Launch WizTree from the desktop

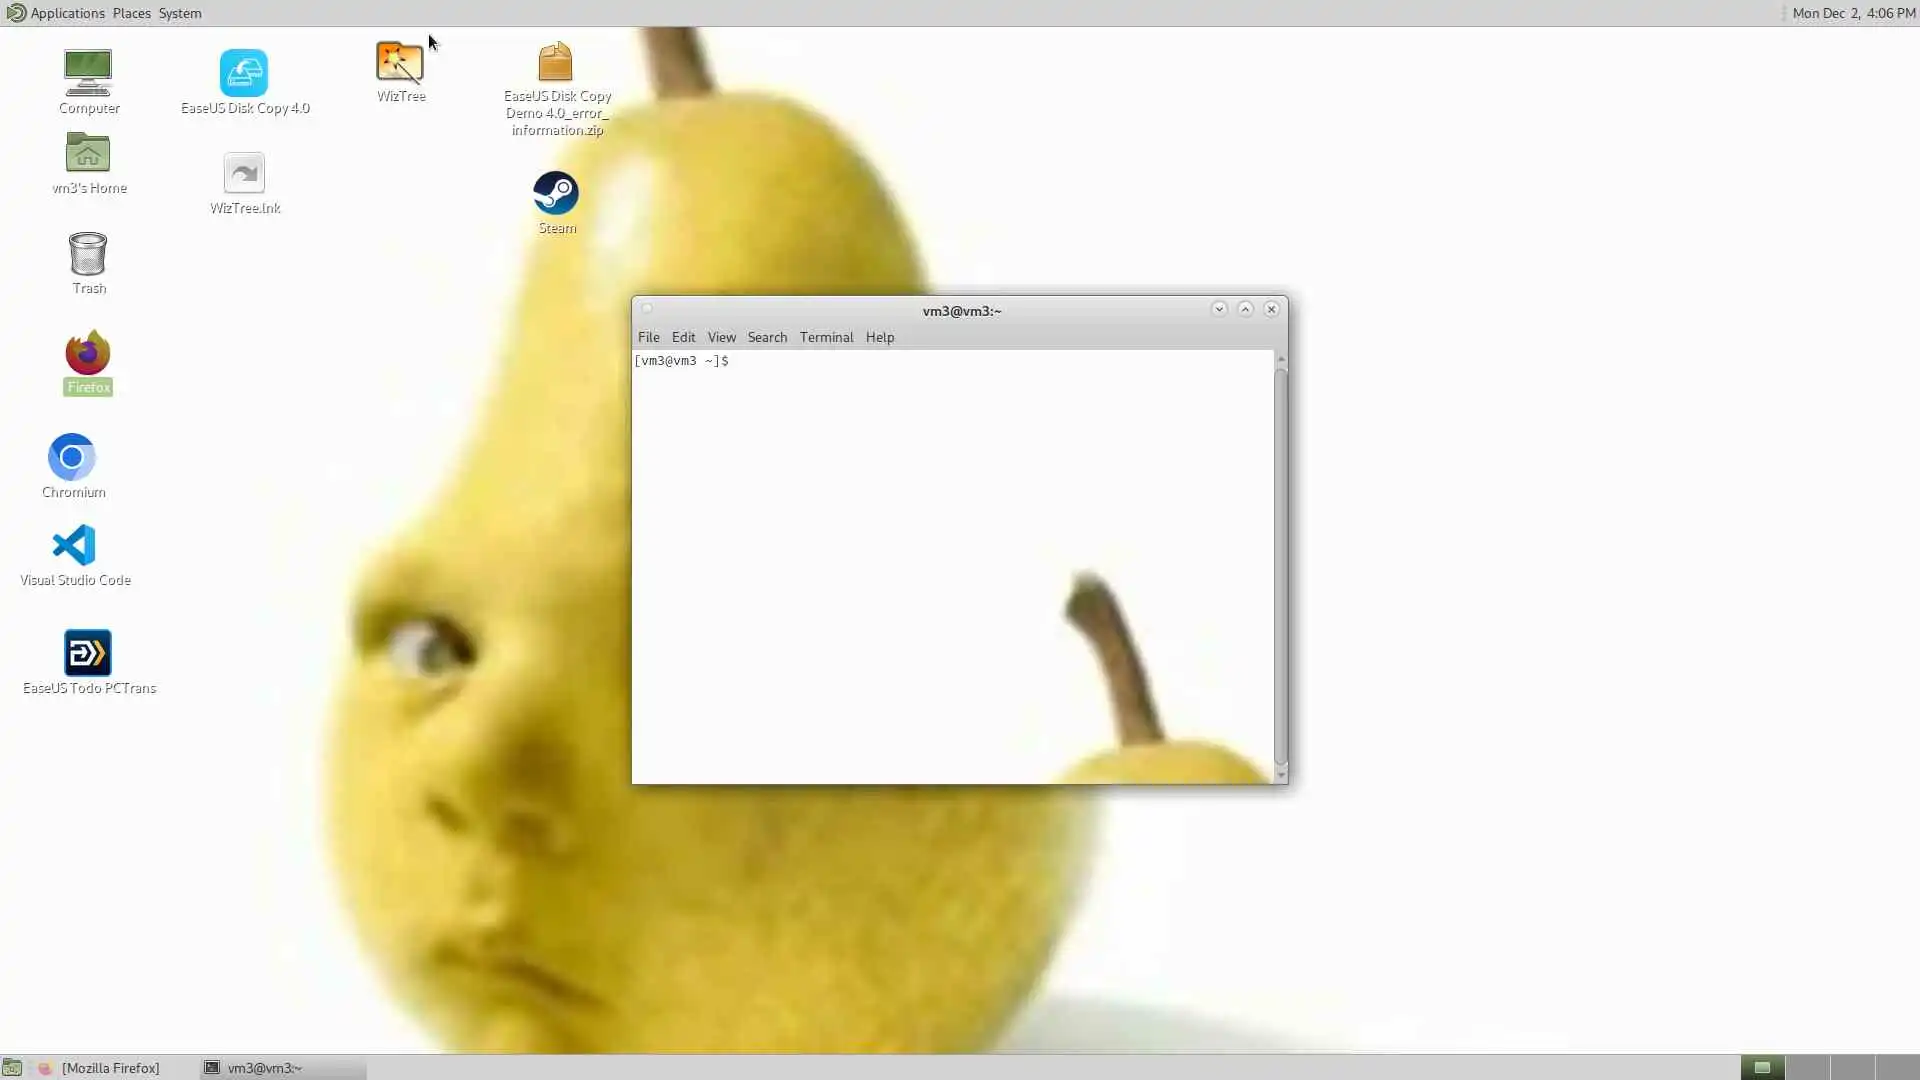click(400, 63)
